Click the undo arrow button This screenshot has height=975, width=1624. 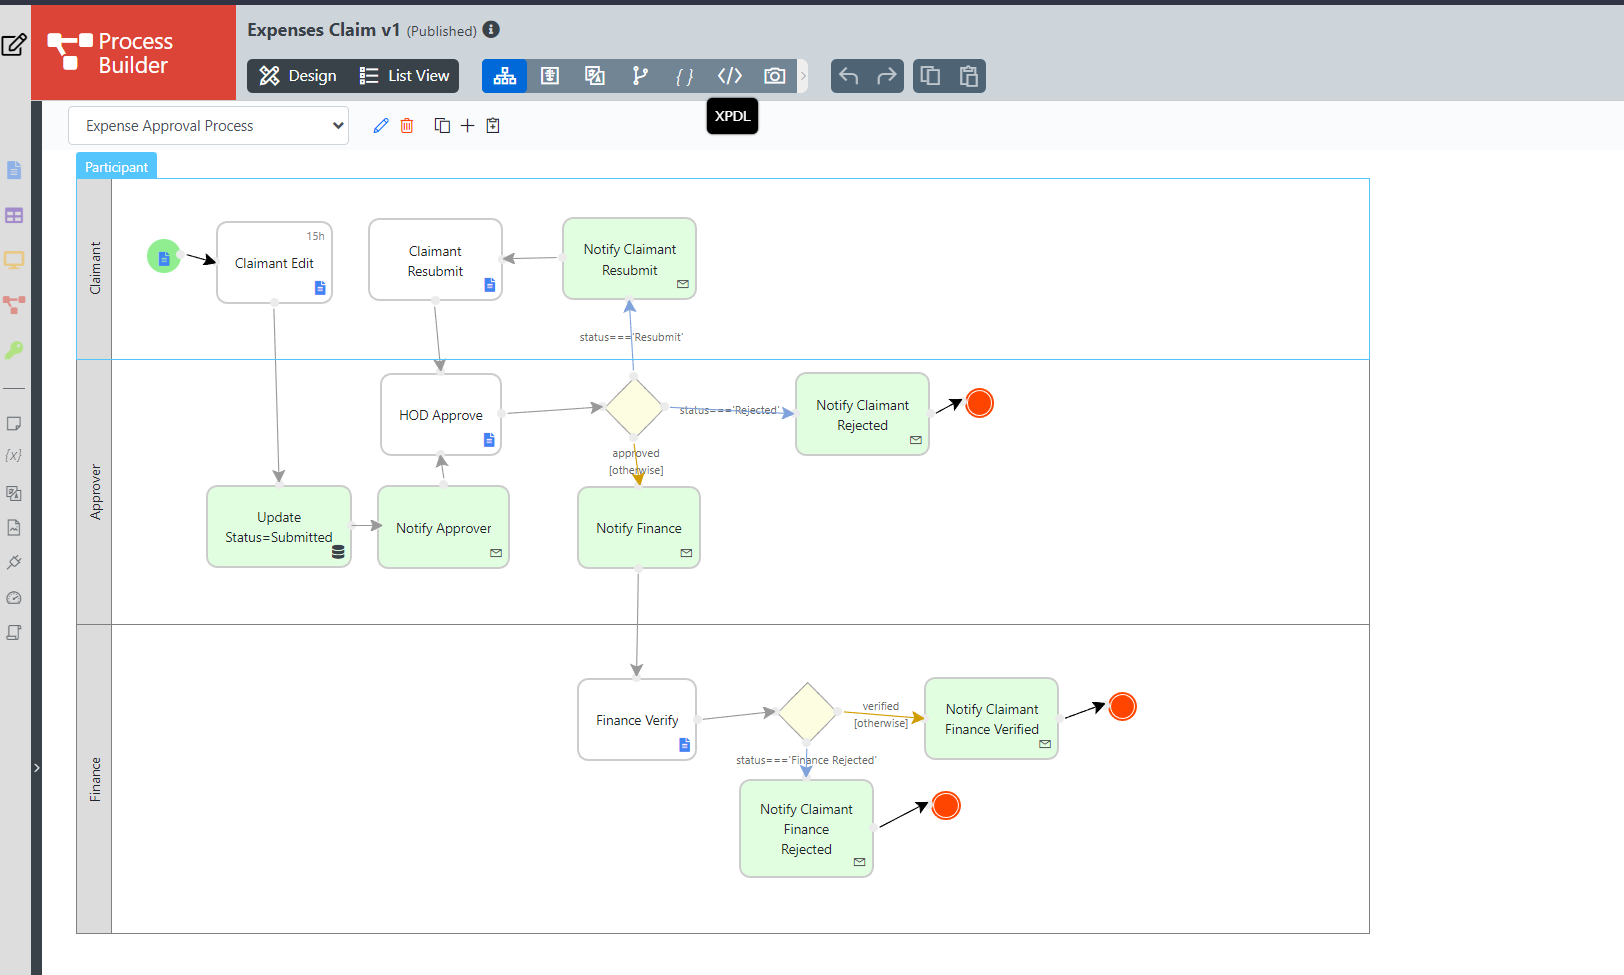[x=848, y=76]
